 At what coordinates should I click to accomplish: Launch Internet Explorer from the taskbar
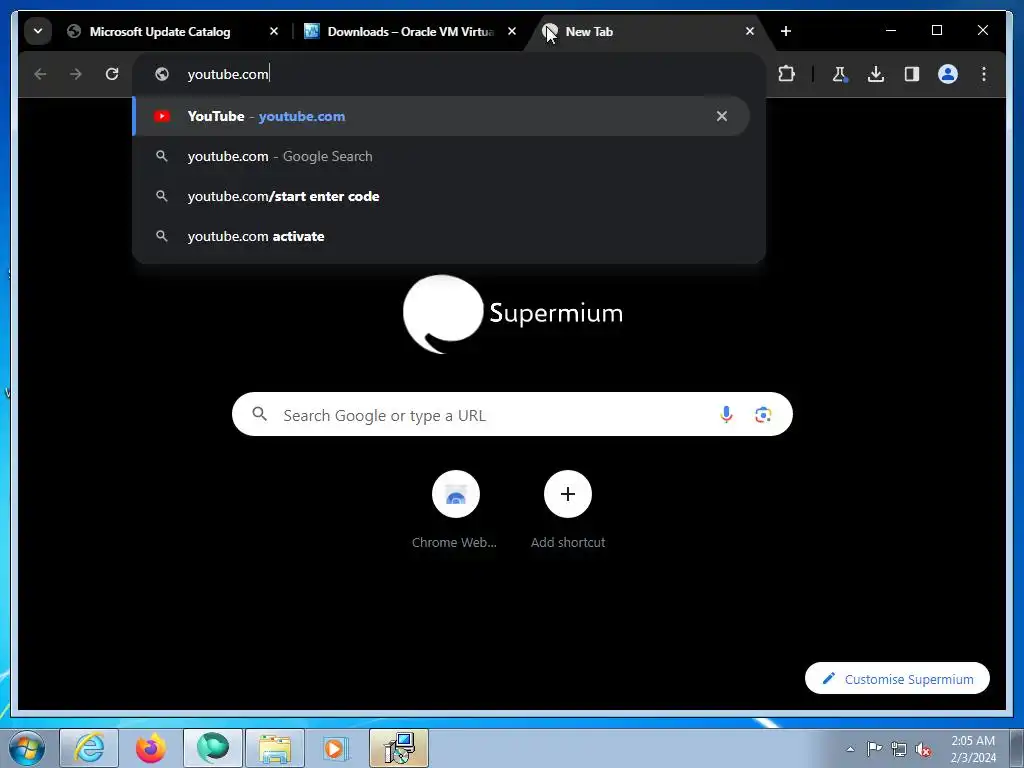(x=89, y=748)
